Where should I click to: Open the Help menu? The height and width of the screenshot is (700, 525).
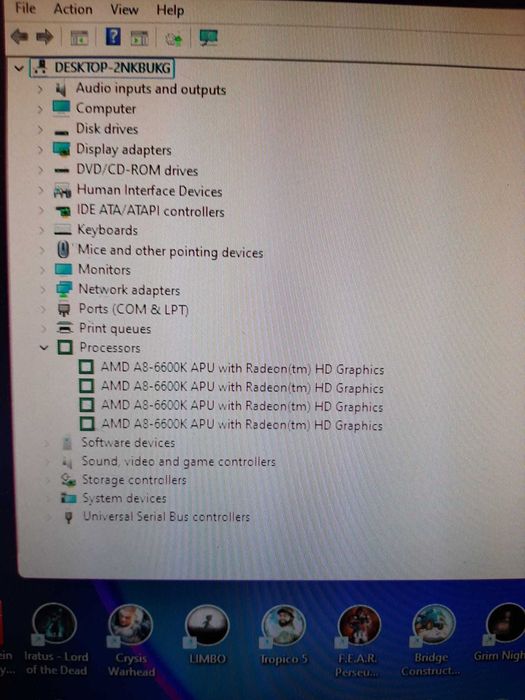170,10
